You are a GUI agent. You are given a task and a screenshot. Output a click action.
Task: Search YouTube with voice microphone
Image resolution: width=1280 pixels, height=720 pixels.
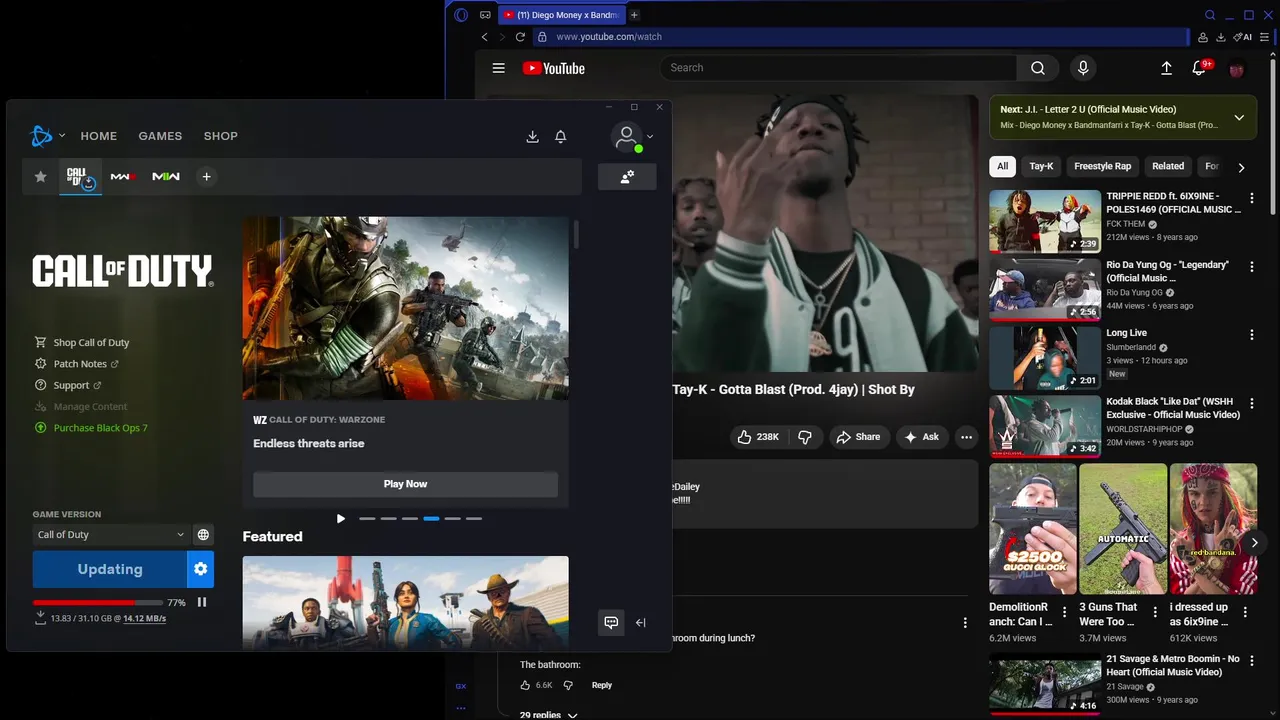pyautogui.click(x=1082, y=68)
